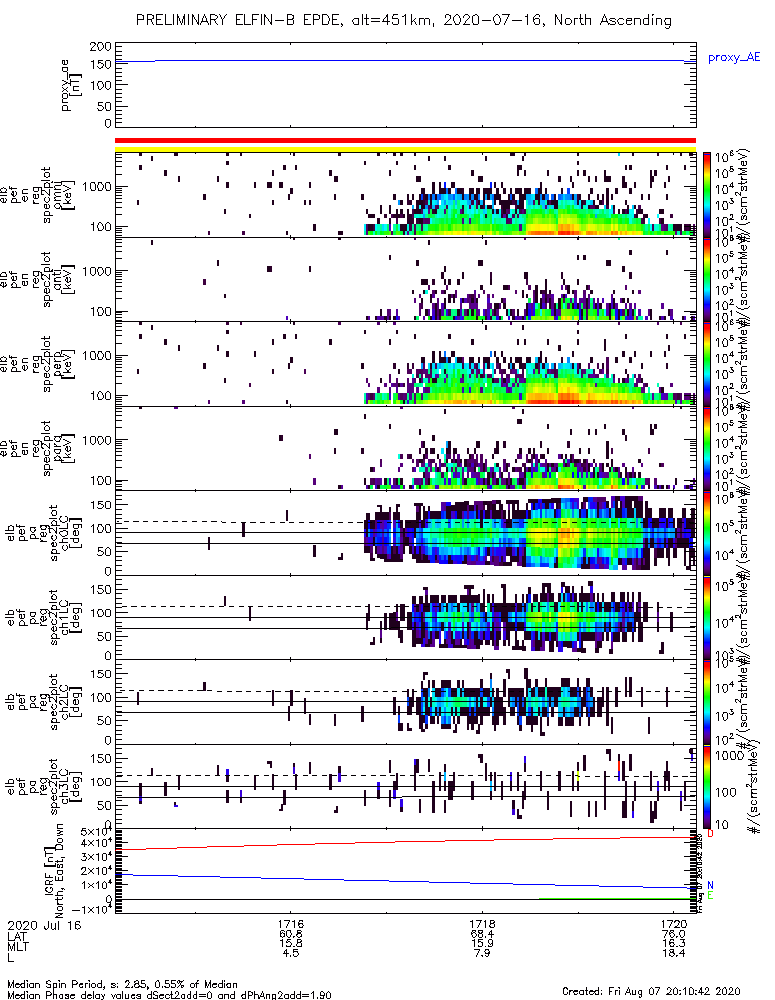This screenshot has height=1000, width=775.
Task: Click the '1720' time tick label
Action: 674,924
